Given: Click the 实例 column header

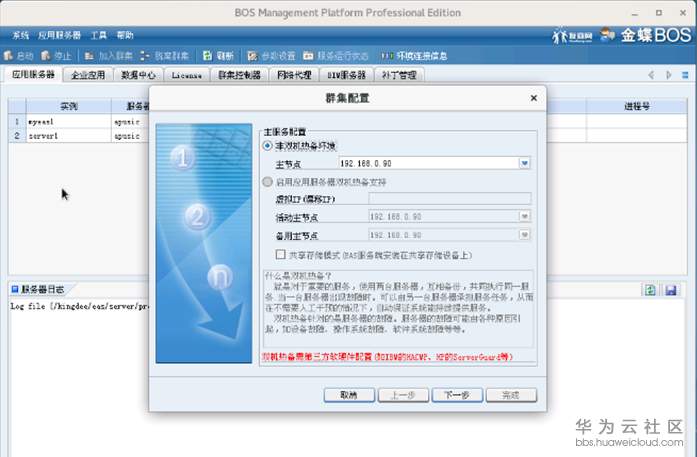Looking at the screenshot, I should click(x=68, y=106).
